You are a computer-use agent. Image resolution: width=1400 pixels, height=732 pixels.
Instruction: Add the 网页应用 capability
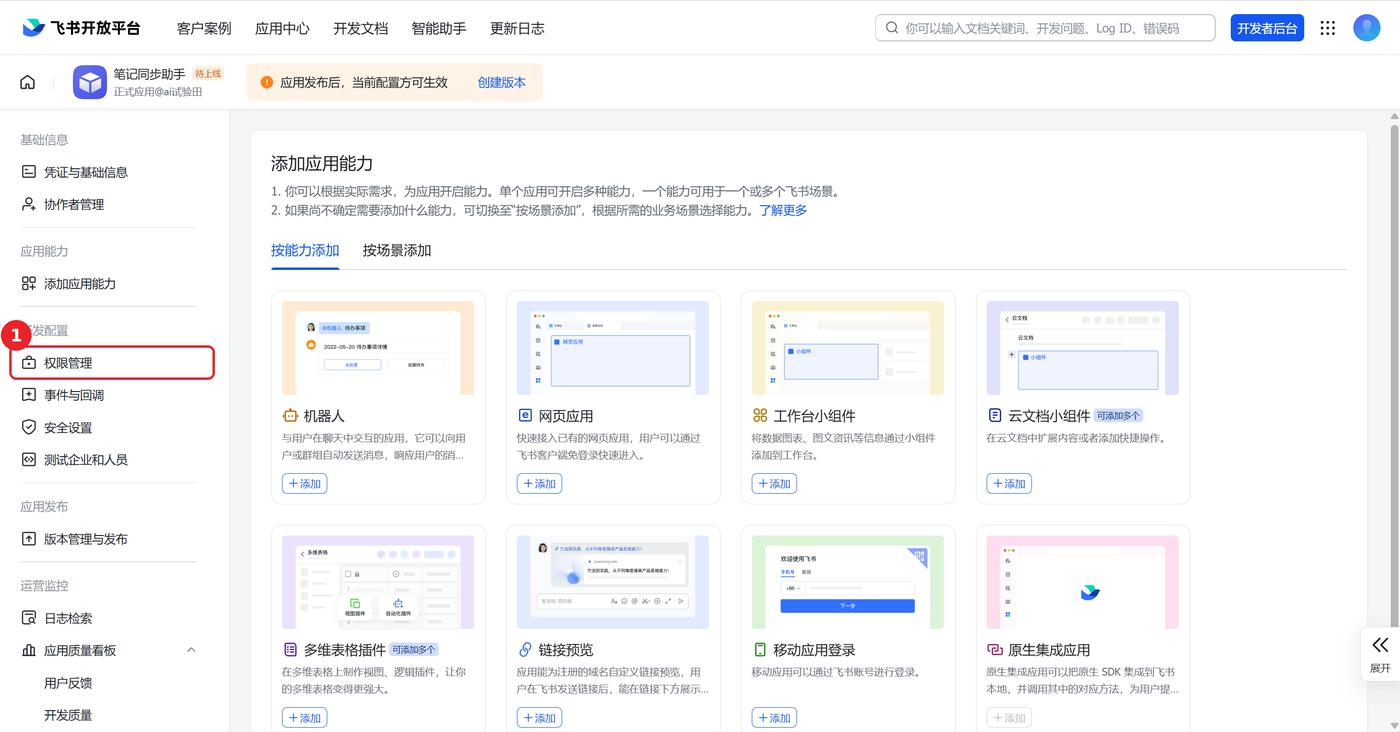(539, 483)
